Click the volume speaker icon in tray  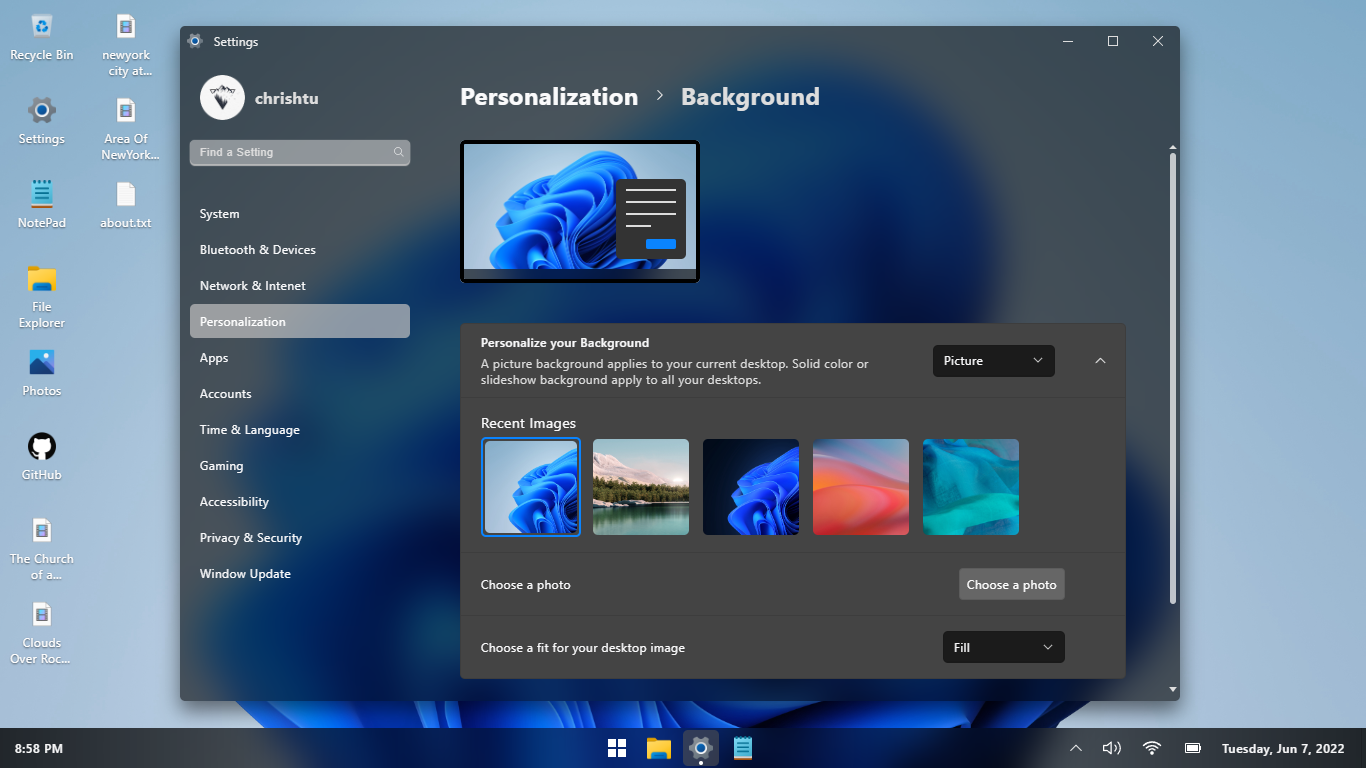tap(1111, 748)
